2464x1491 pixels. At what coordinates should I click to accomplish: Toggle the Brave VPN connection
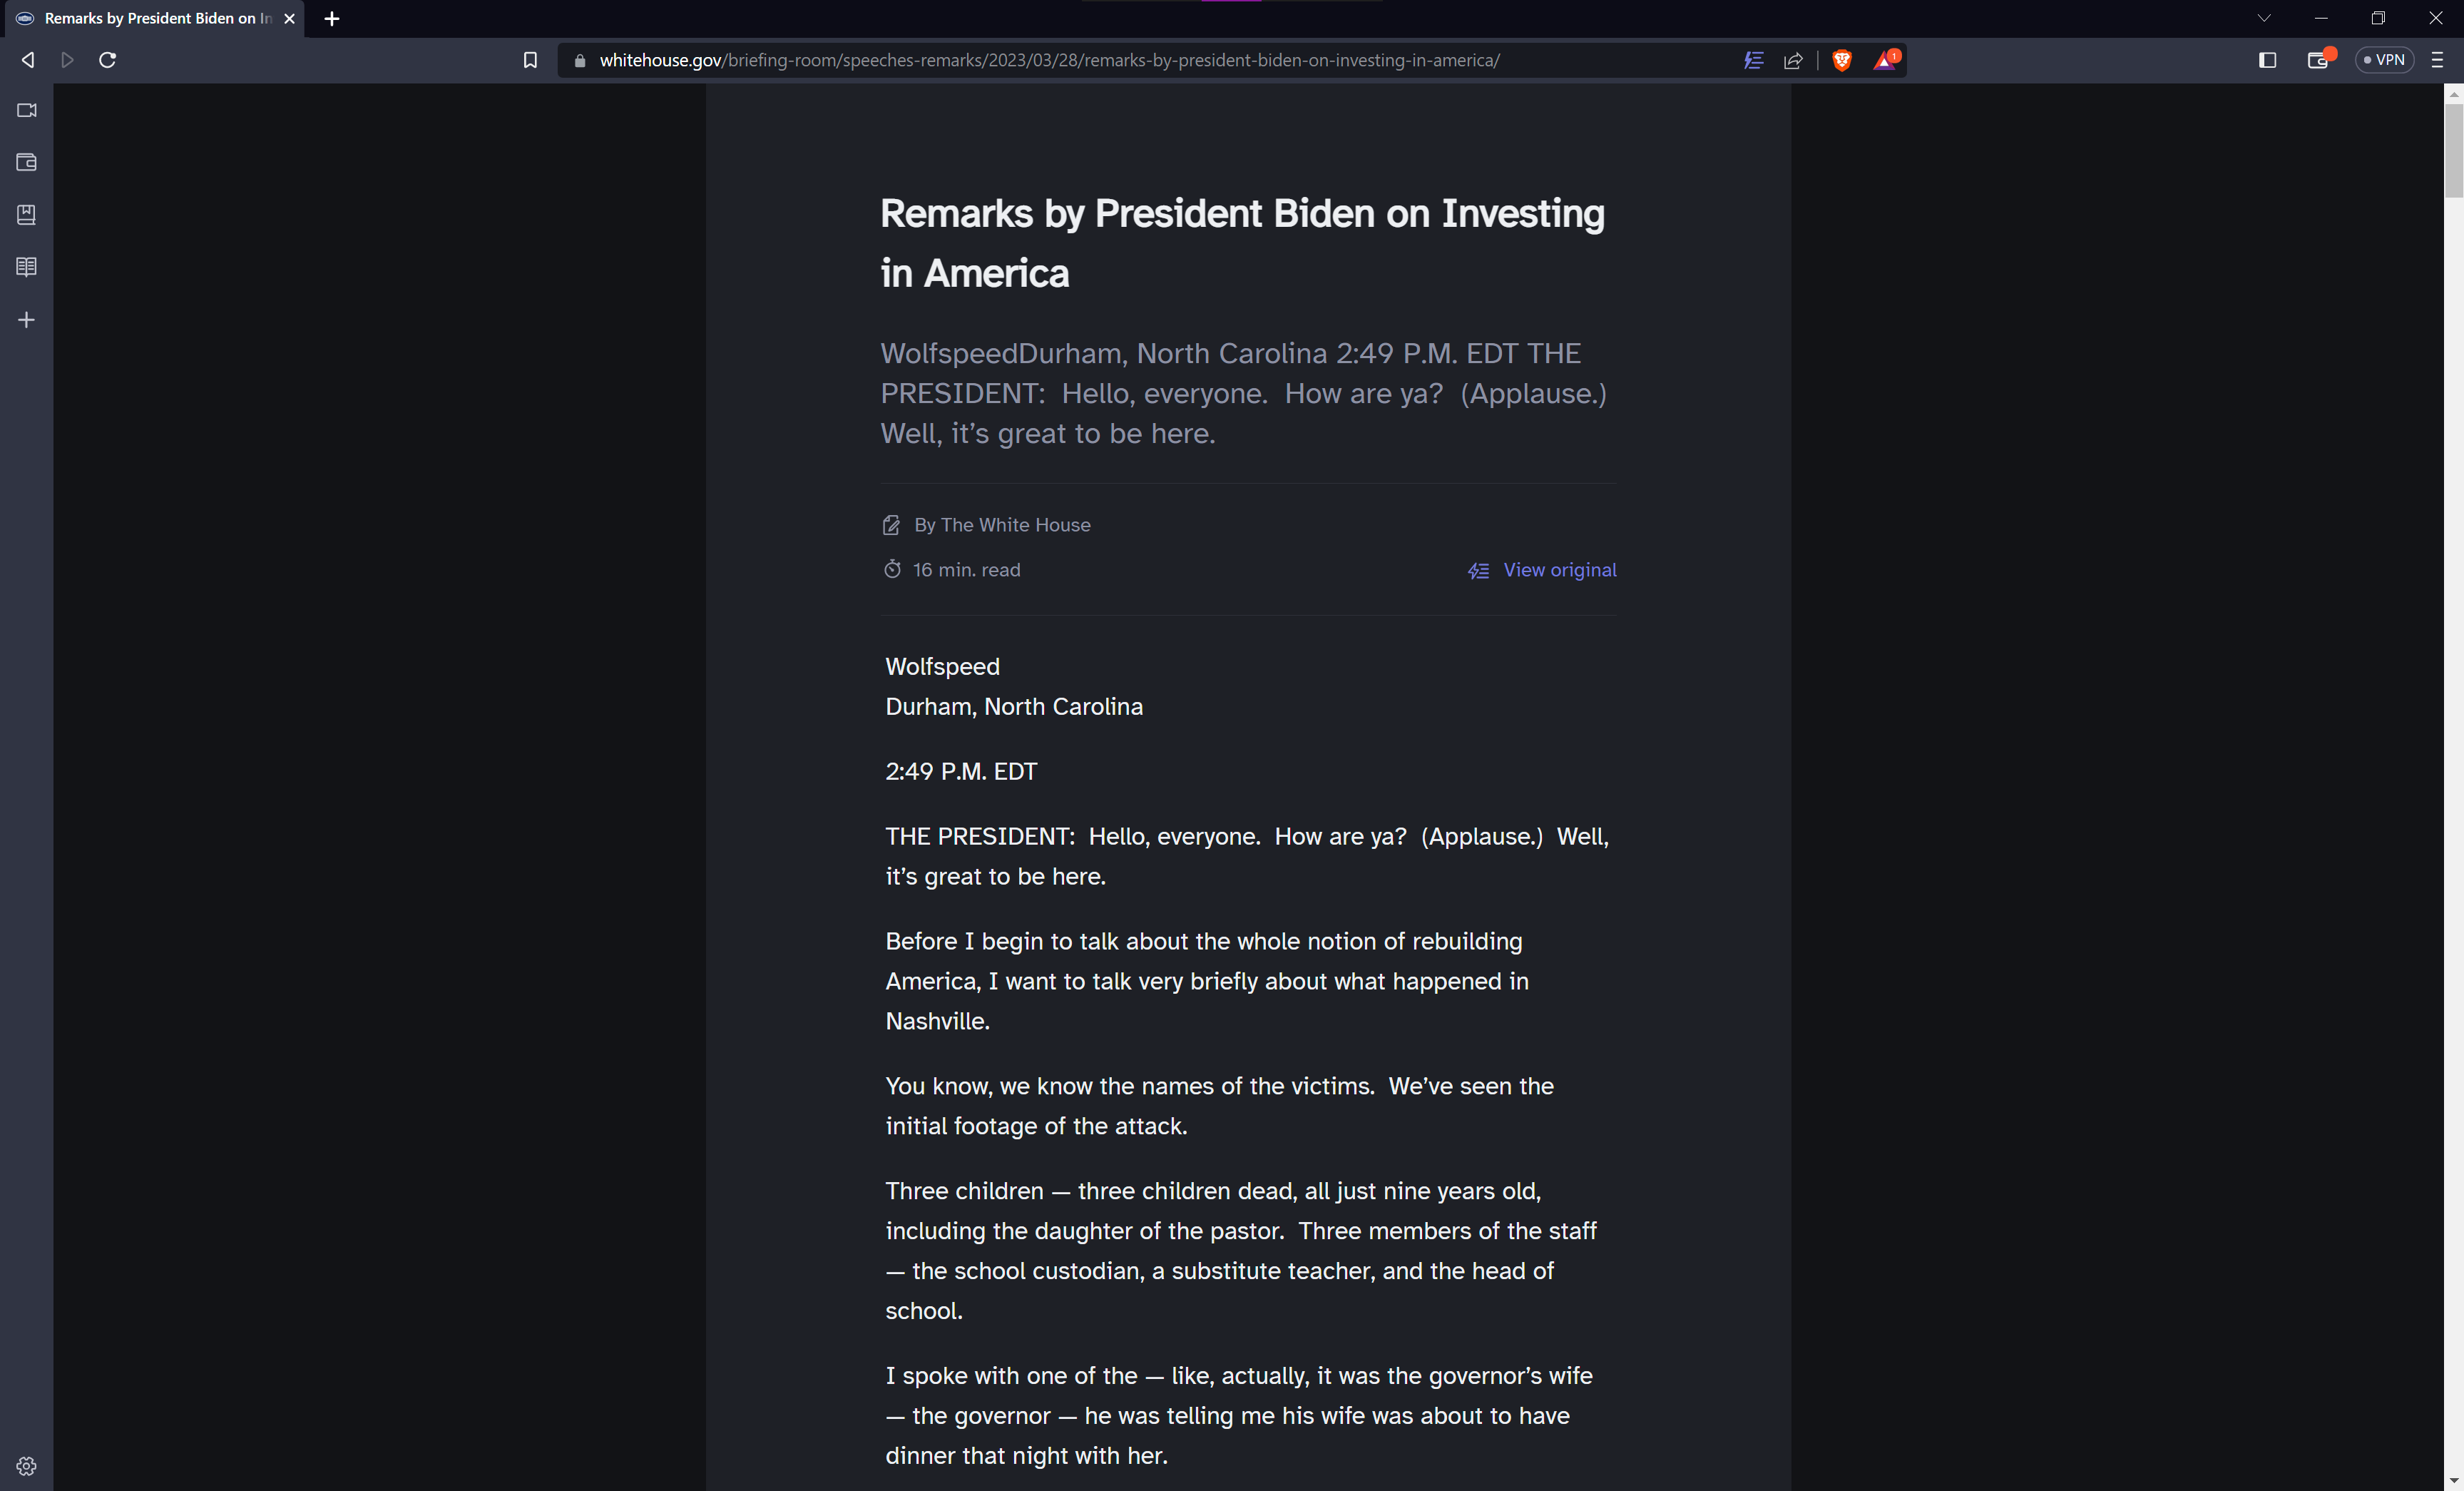pyautogui.click(x=2385, y=60)
